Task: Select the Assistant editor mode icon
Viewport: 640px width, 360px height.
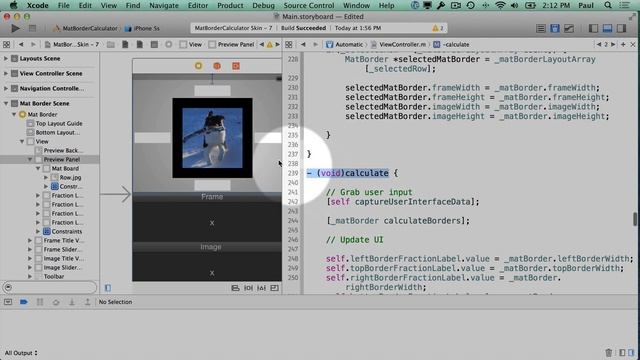Action: [555, 28]
